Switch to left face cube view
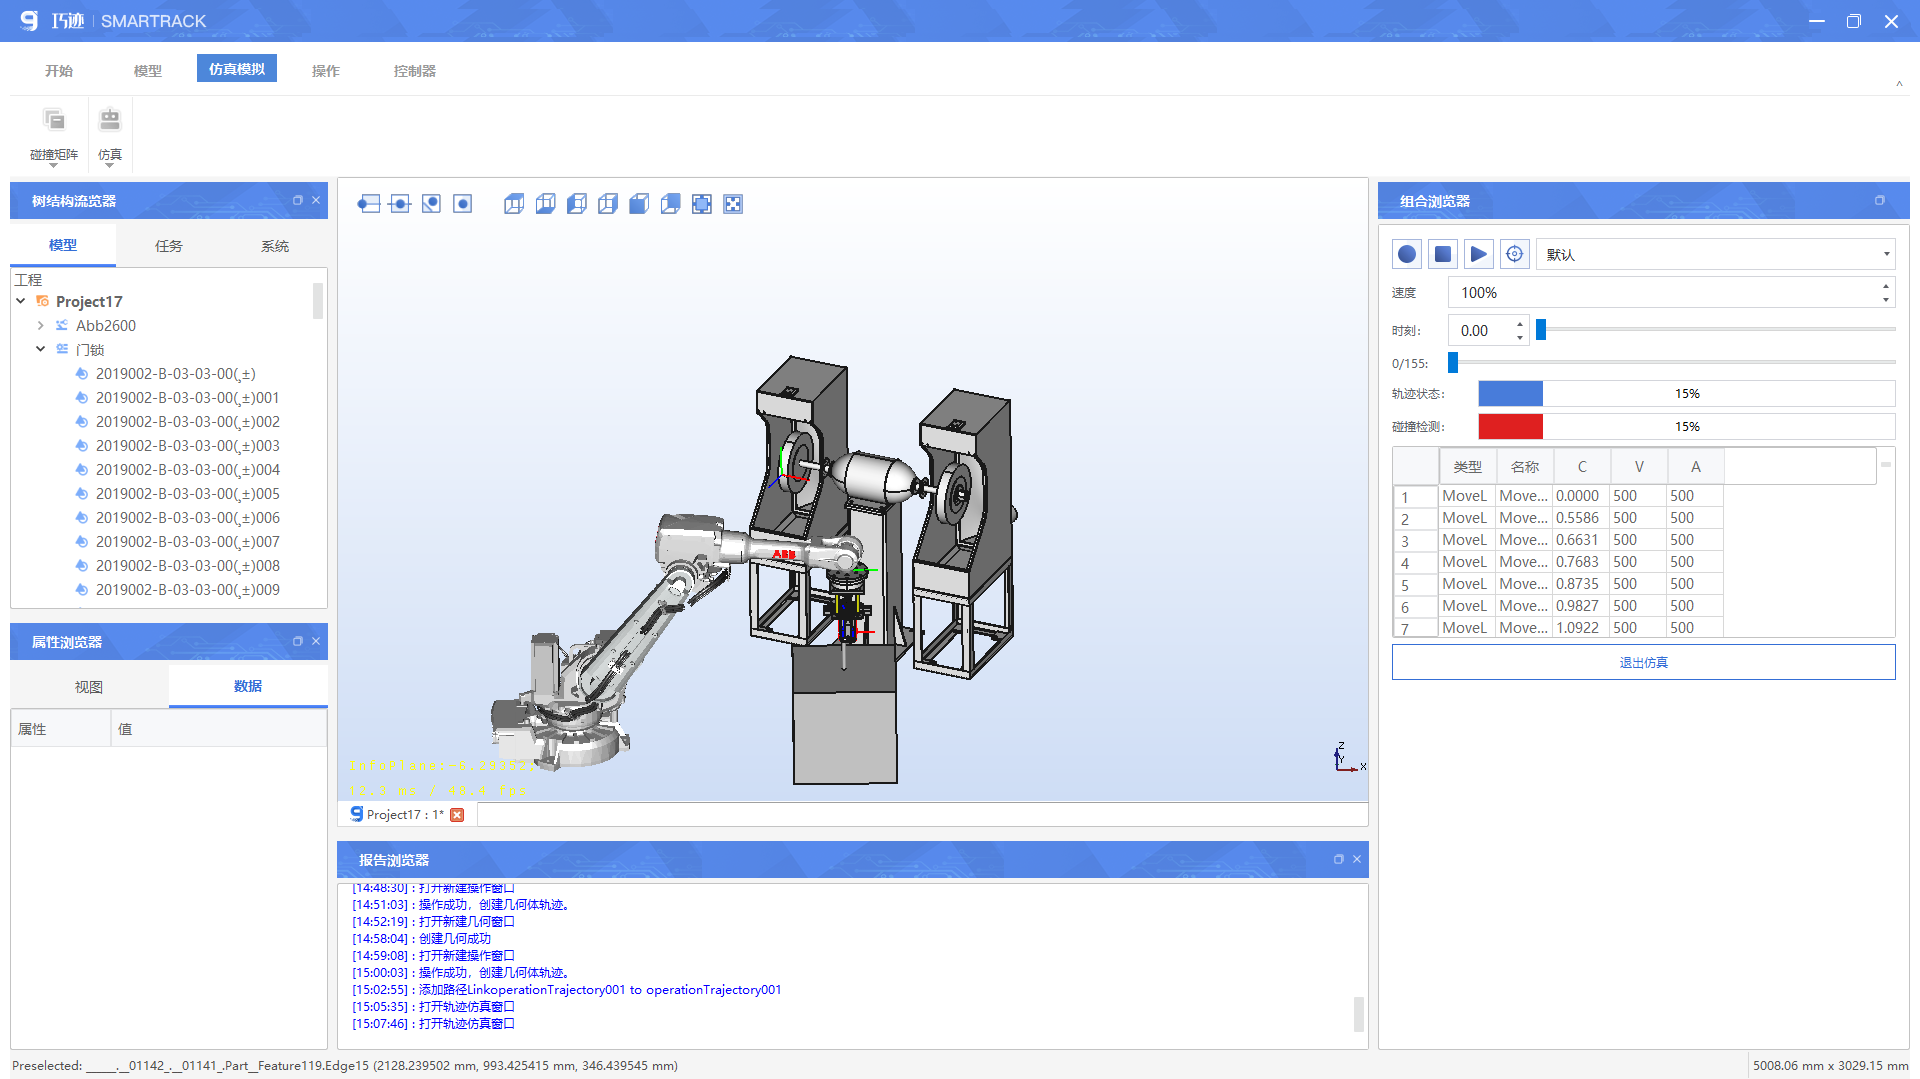The image size is (1920, 1079). [x=577, y=204]
